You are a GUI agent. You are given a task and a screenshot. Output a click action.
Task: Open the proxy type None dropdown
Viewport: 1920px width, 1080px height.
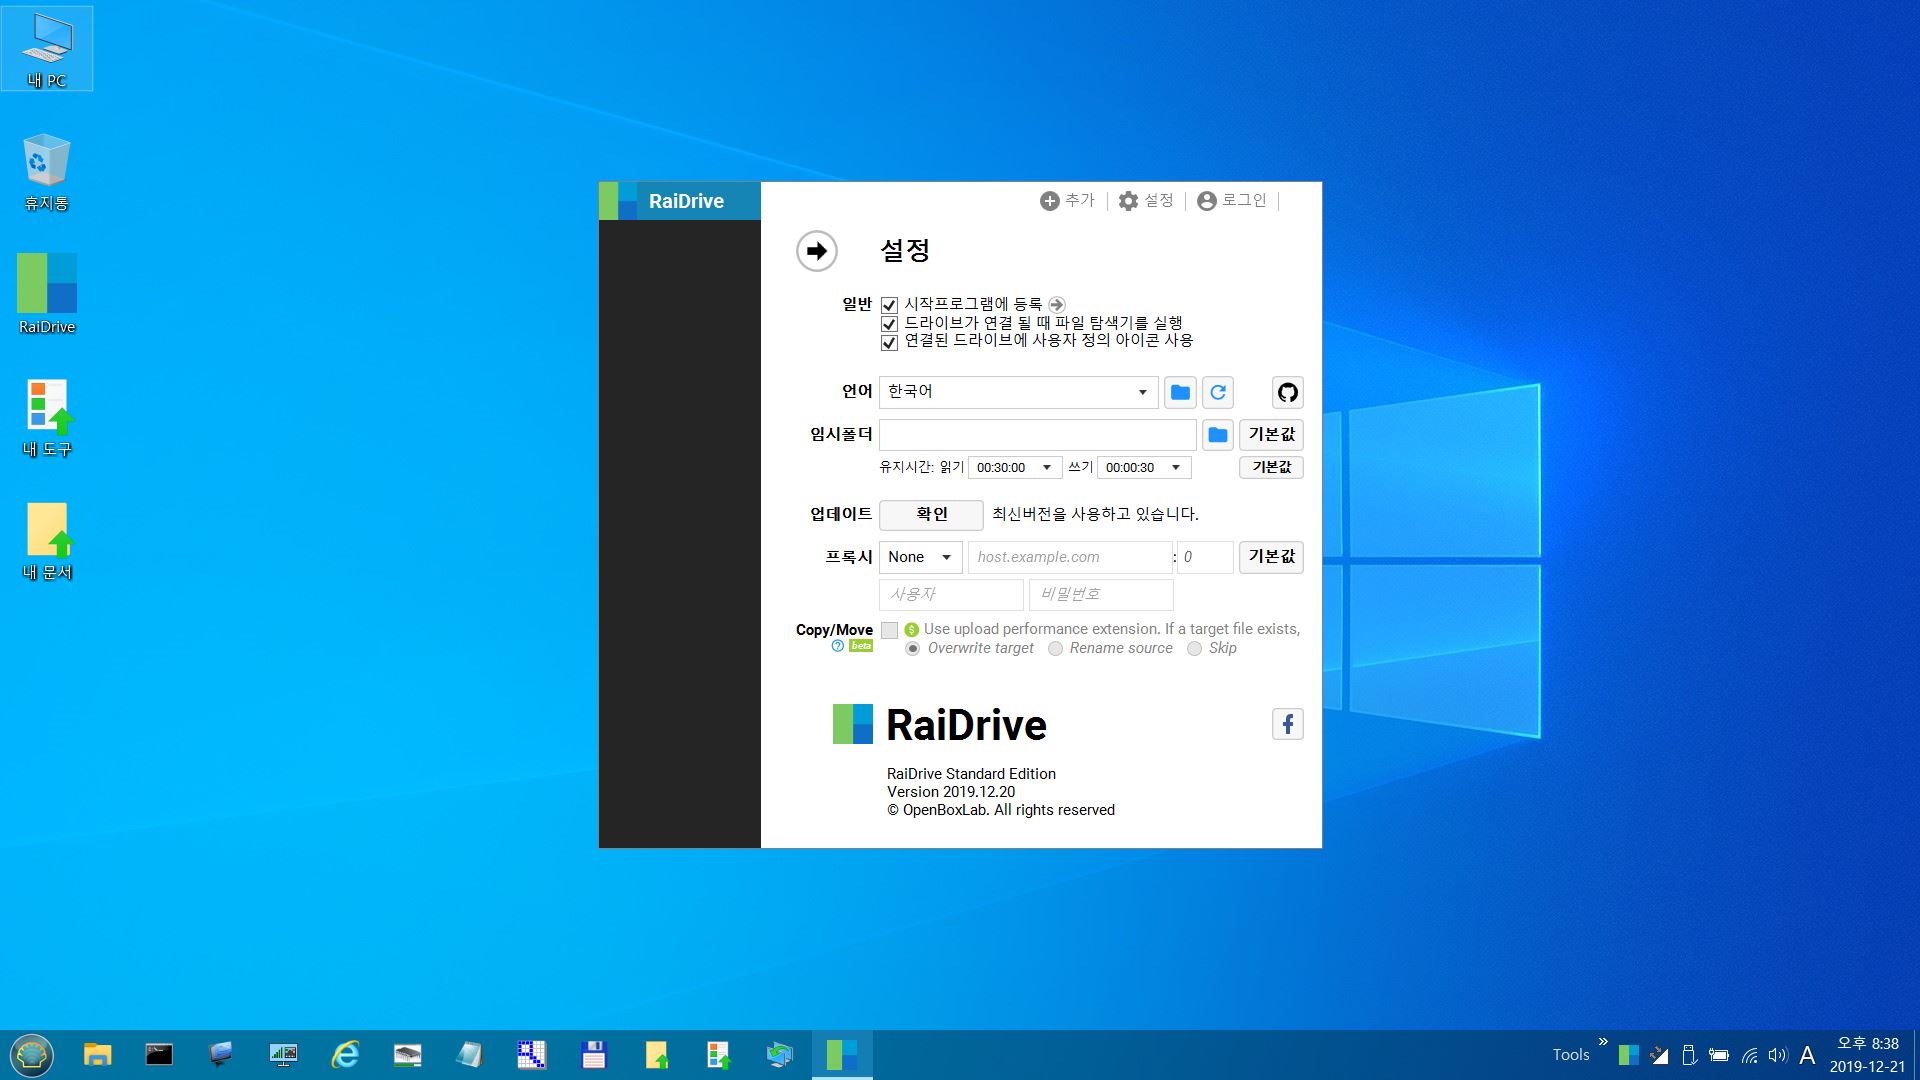click(x=920, y=557)
